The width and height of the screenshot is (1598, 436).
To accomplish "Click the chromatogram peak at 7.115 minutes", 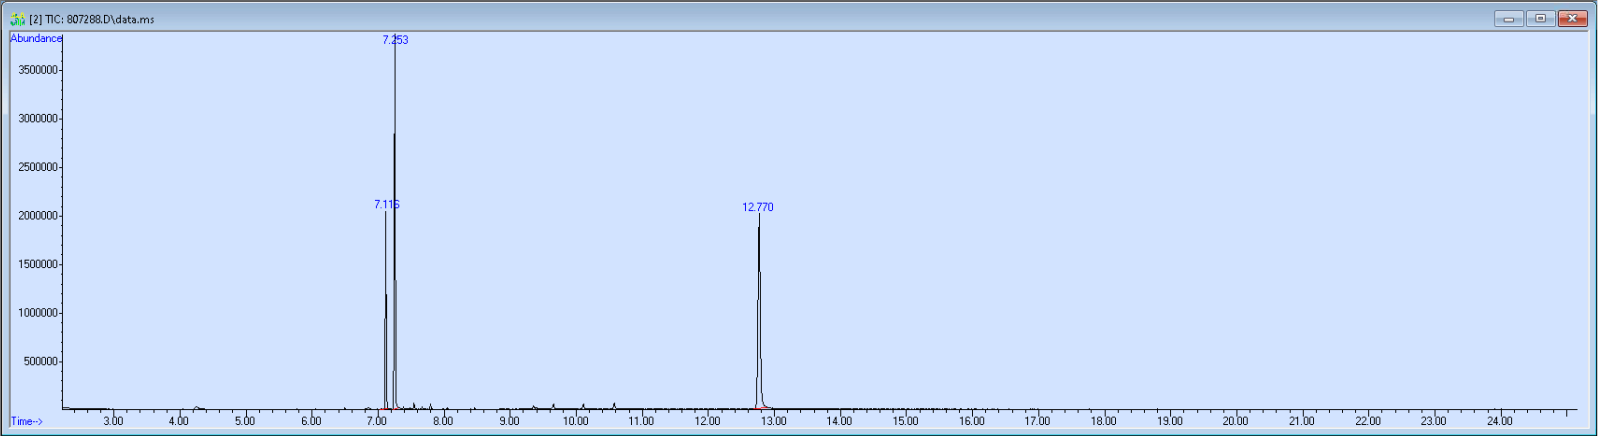I will coord(385,310).
